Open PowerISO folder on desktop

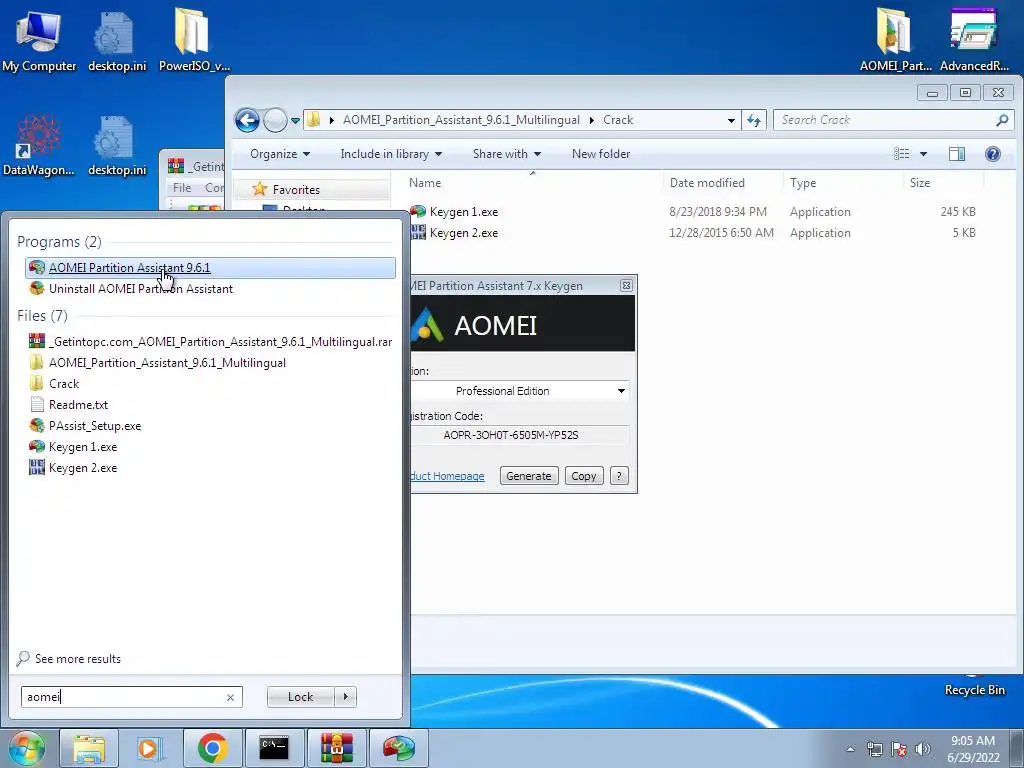coord(194,40)
